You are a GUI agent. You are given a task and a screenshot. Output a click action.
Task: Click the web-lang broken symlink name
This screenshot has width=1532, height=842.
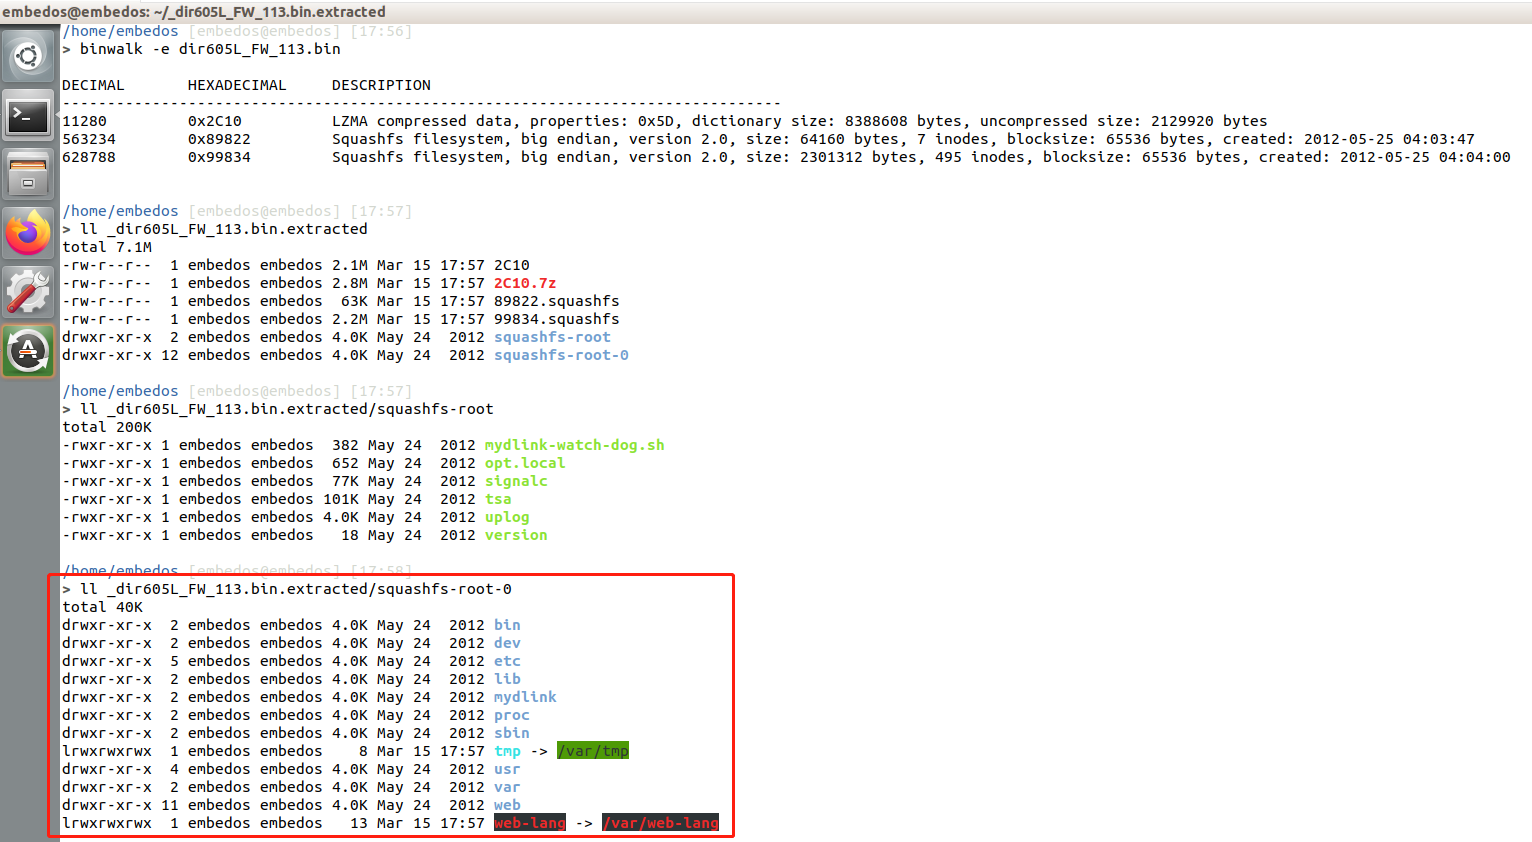pyautogui.click(x=530, y=823)
